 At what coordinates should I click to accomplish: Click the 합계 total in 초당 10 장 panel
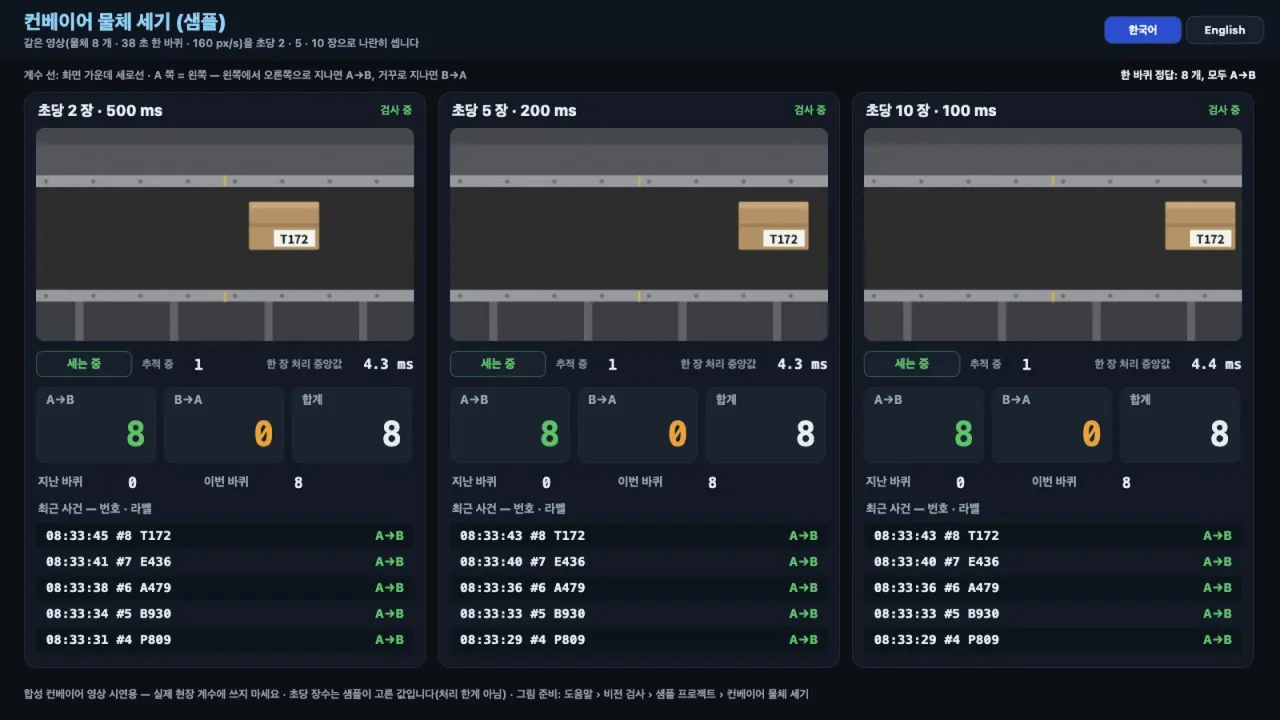pyautogui.click(x=1180, y=425)
